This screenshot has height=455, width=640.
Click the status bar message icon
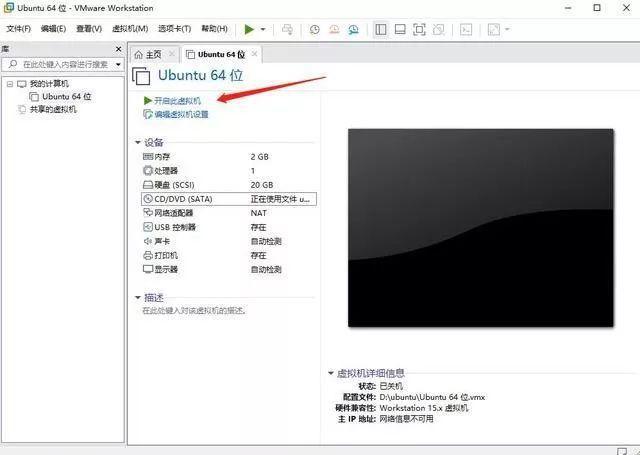coord(622,451)
